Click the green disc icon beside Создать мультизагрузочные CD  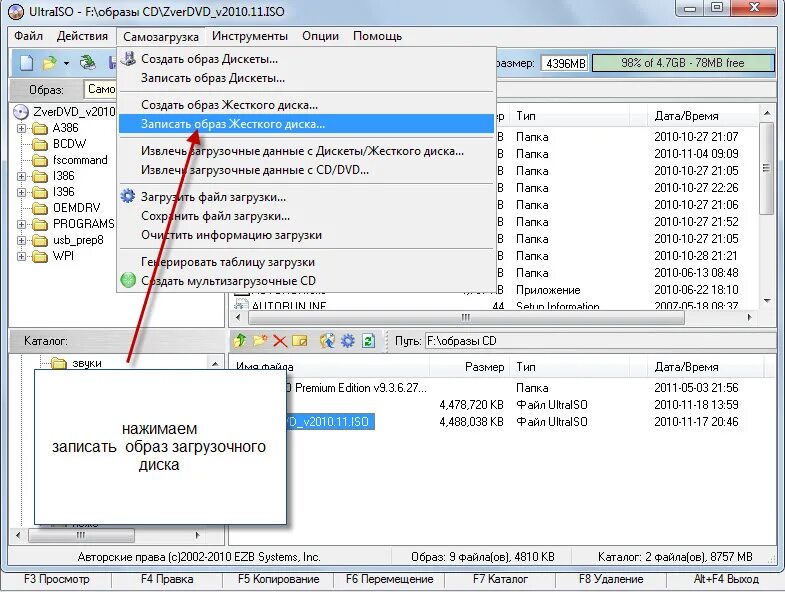pyautogui.click(x=128, y=280)
